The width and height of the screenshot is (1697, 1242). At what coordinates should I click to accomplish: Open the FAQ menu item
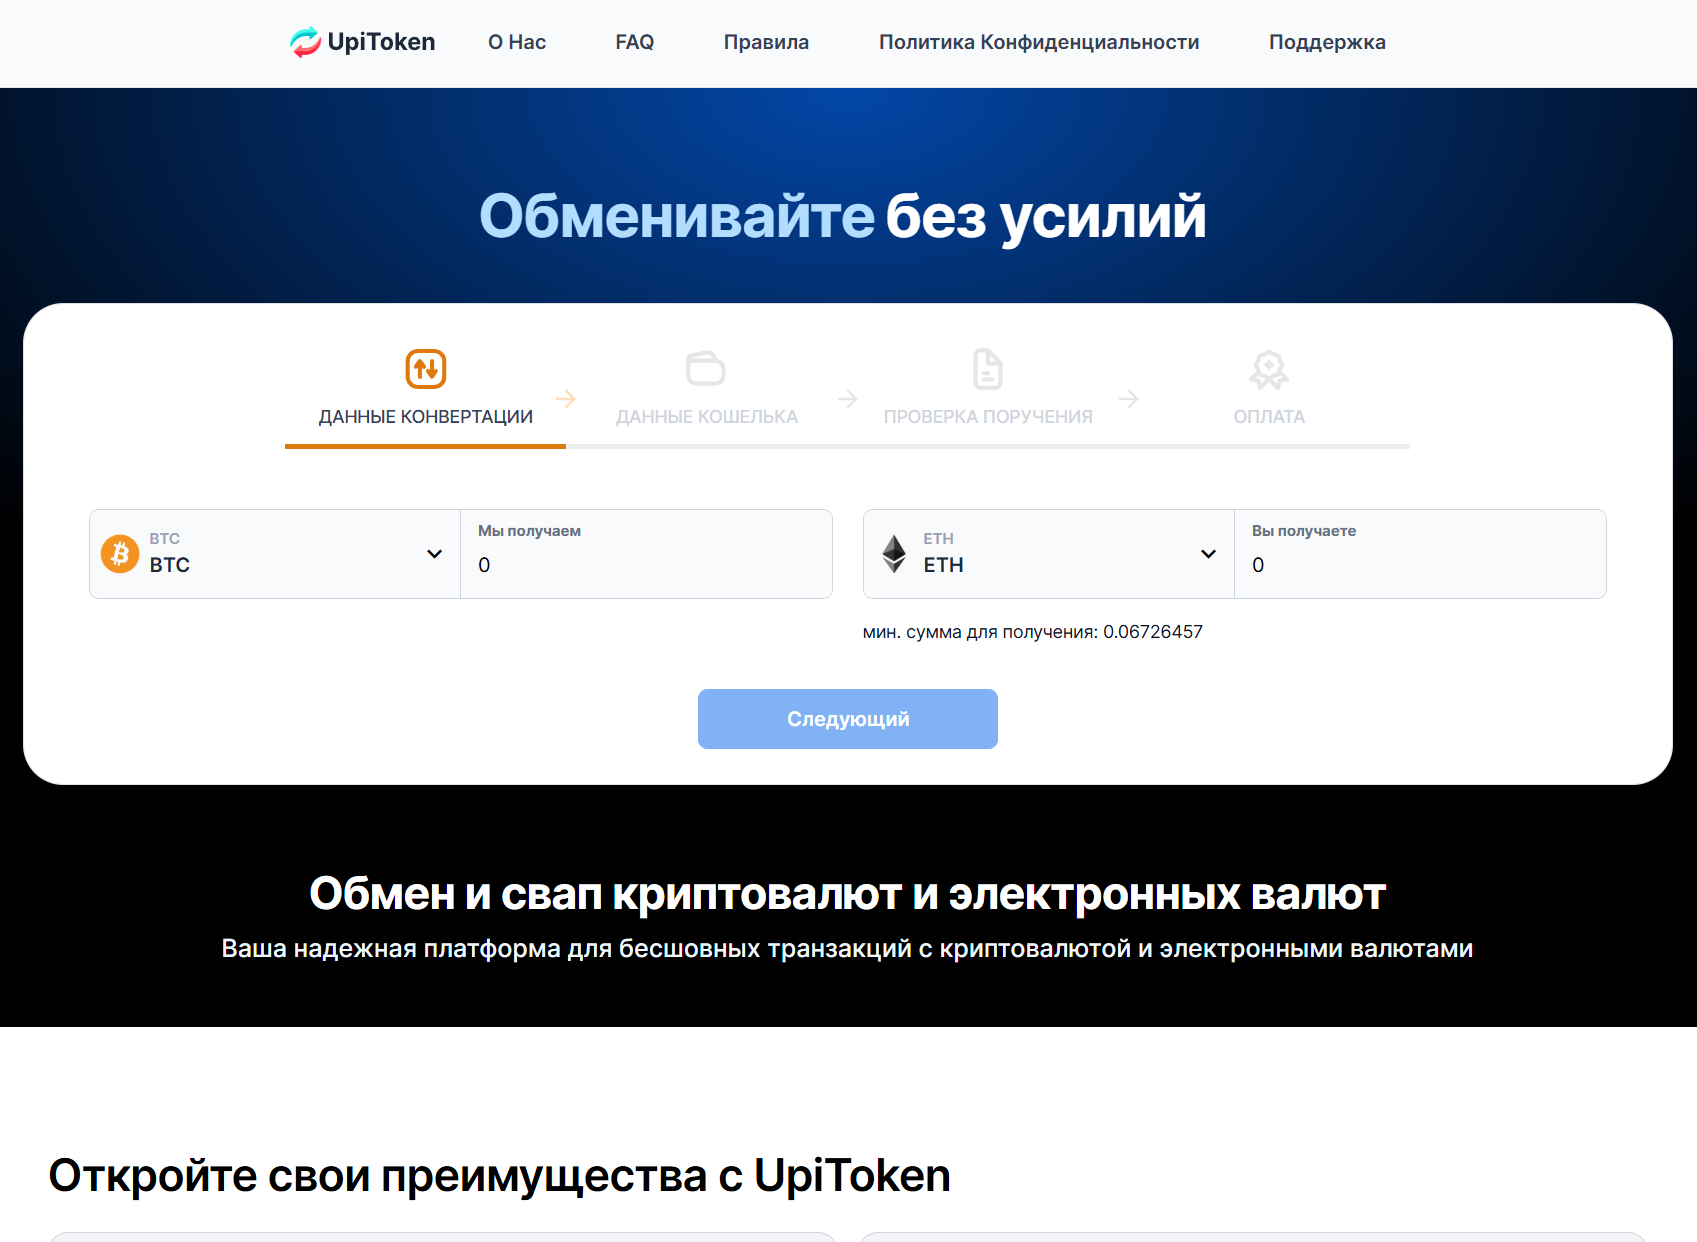pos(634,42)
